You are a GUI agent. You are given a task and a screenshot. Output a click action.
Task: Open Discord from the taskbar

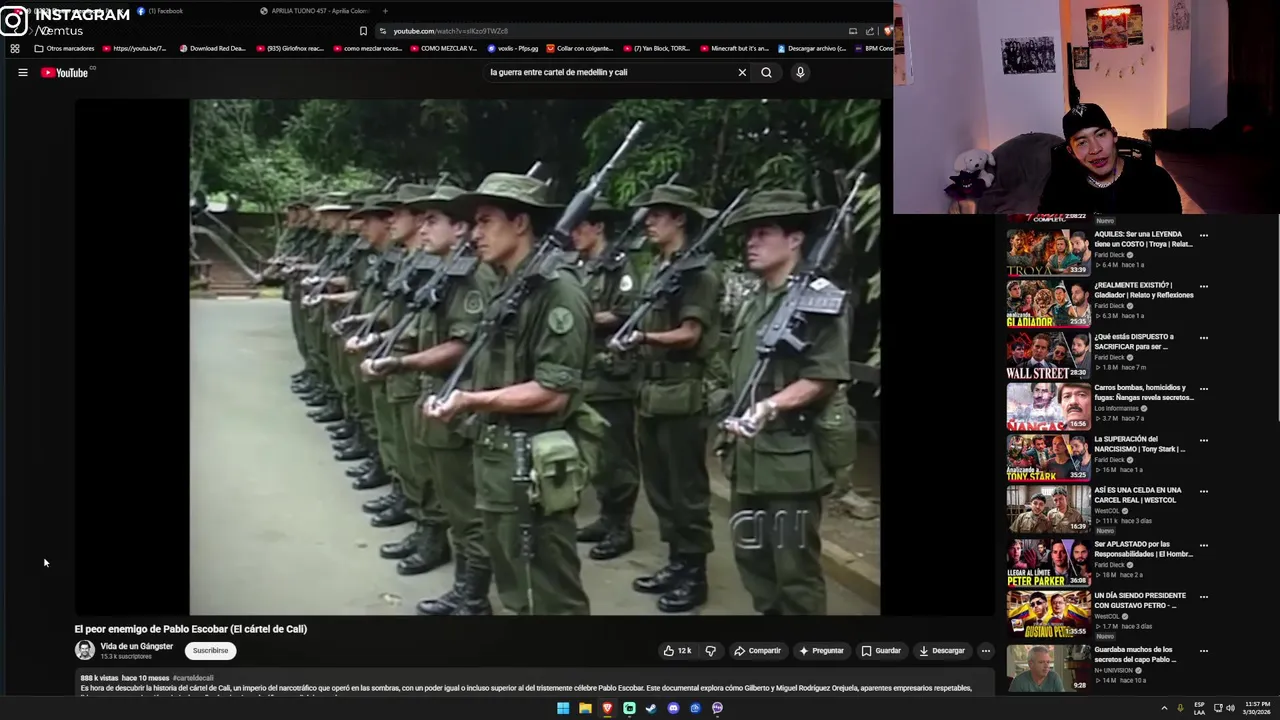673,708
